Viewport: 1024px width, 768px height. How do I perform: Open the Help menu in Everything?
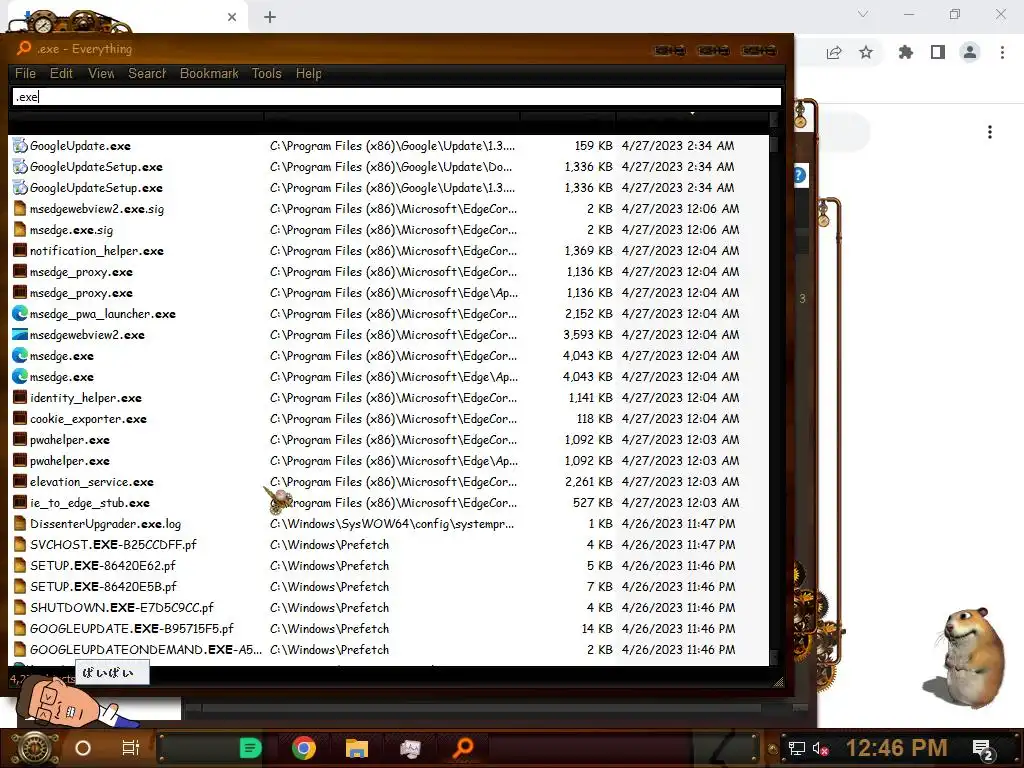308,73
